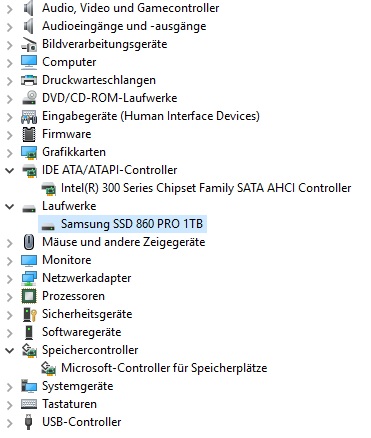Viewport: 371px width, 438px height.
Task: Click the USB plug icon for USB-Controller
Action: click(x=29, y=422)
